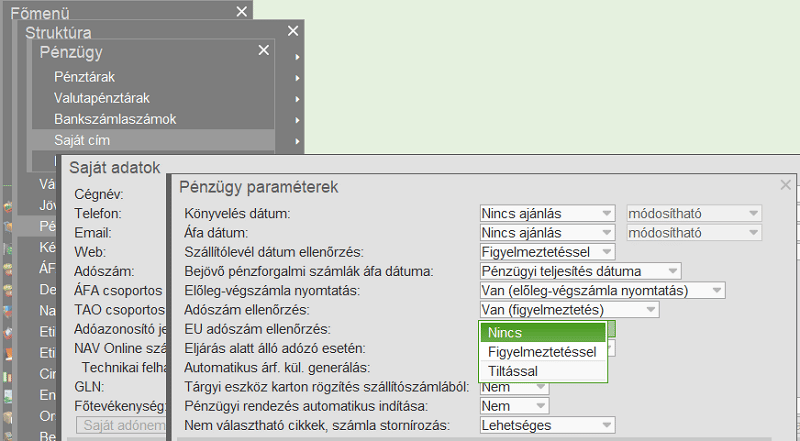Click Eljárás alatt álló adózó esetén label
Image resolution: width=800 pixels, height=441 pixels.
point(275,349)
